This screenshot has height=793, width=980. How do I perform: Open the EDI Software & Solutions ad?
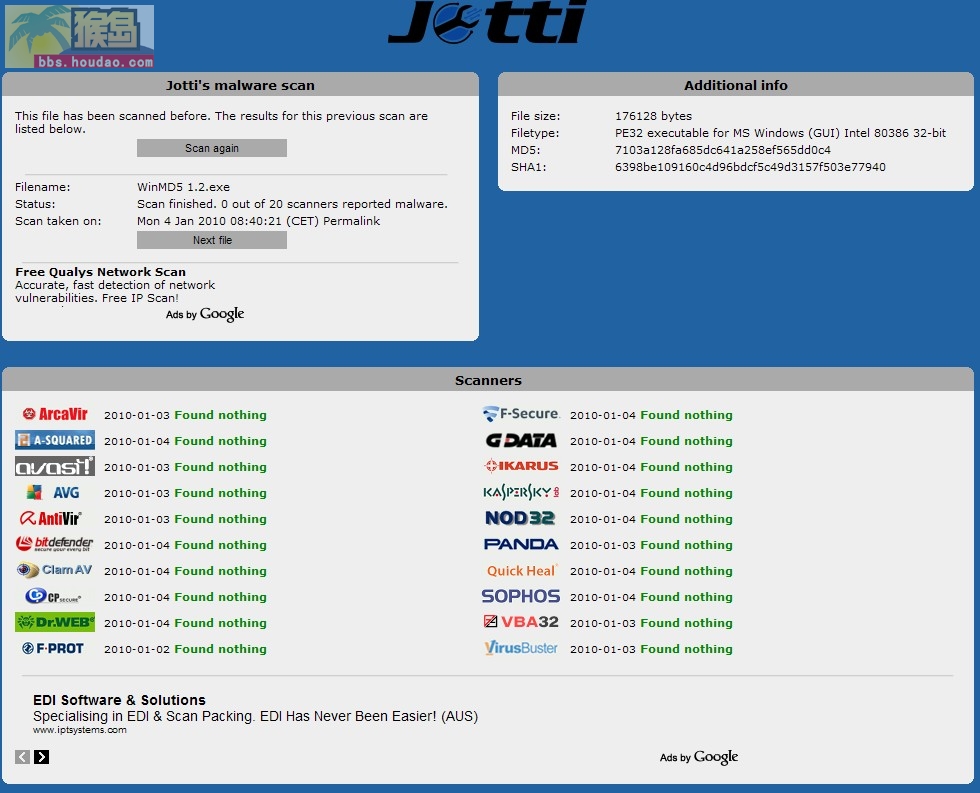pos(119,700)
